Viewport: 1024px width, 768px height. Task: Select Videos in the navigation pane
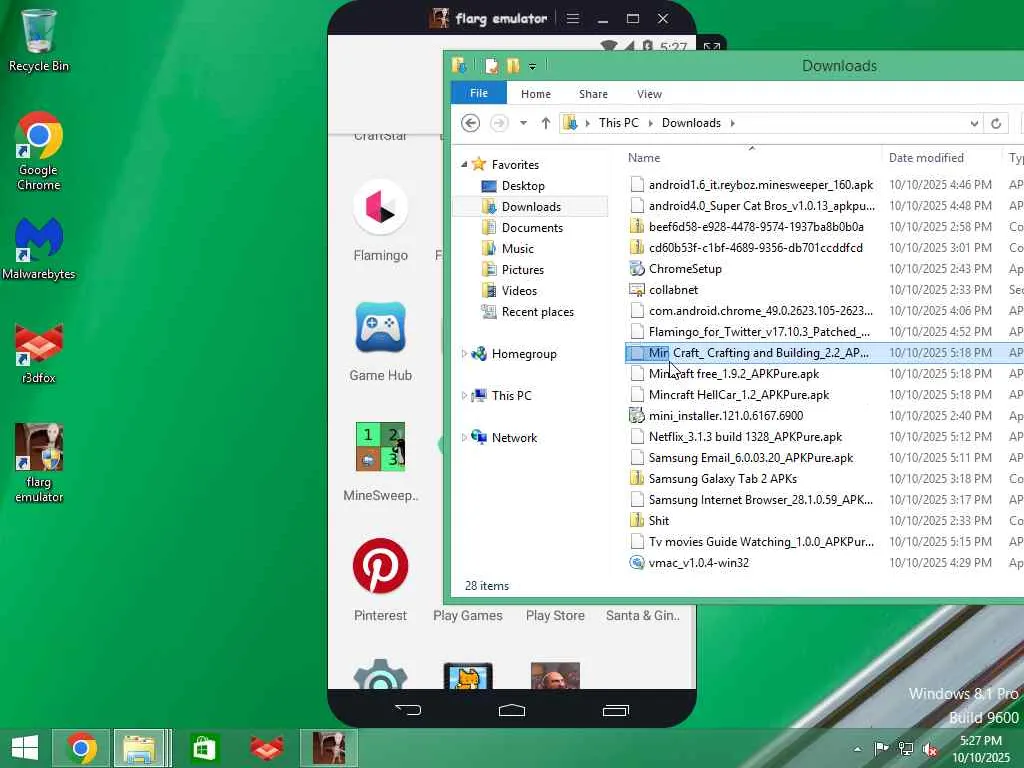pos(519,291)
